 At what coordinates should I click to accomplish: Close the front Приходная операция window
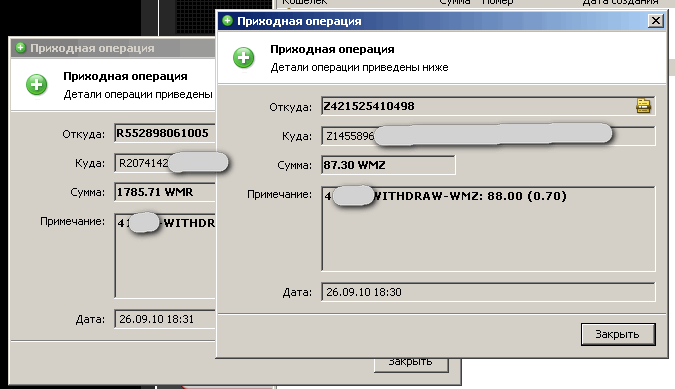(x=656, y=21)
